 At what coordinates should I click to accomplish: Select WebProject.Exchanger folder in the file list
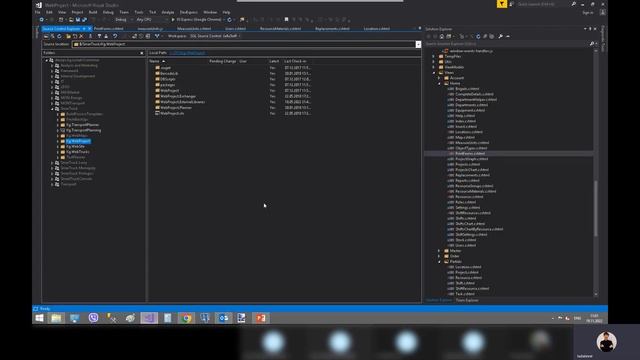pyautogui.click(x=178, y=96)
